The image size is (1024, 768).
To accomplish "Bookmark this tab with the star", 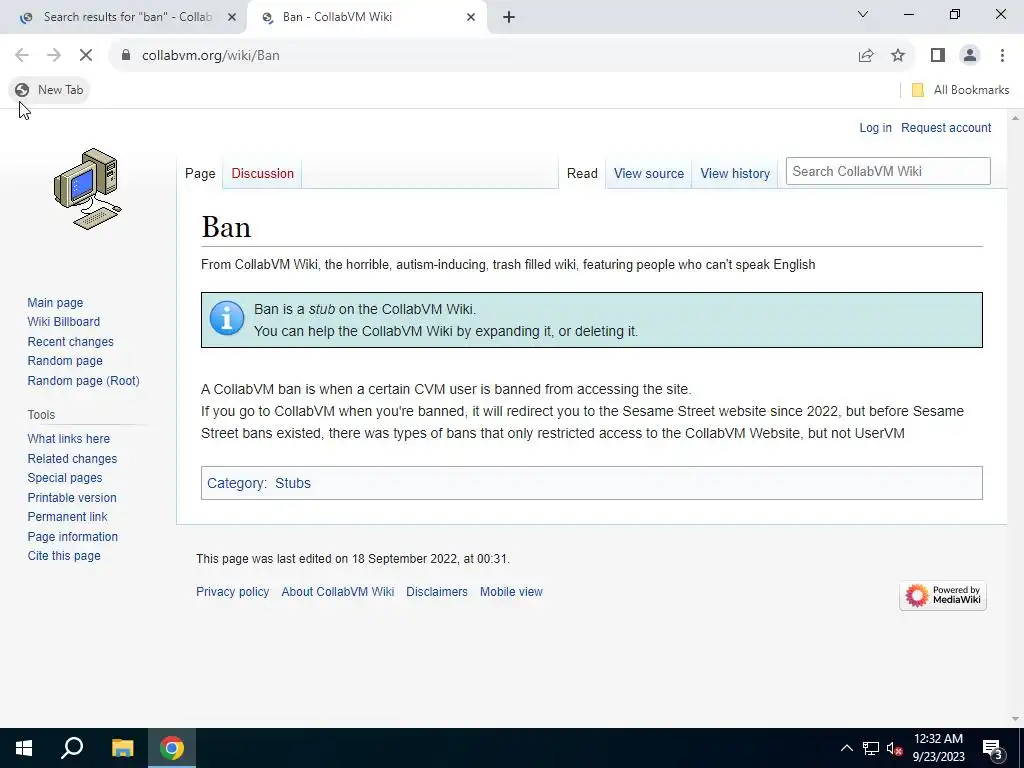I will point(898,56).
